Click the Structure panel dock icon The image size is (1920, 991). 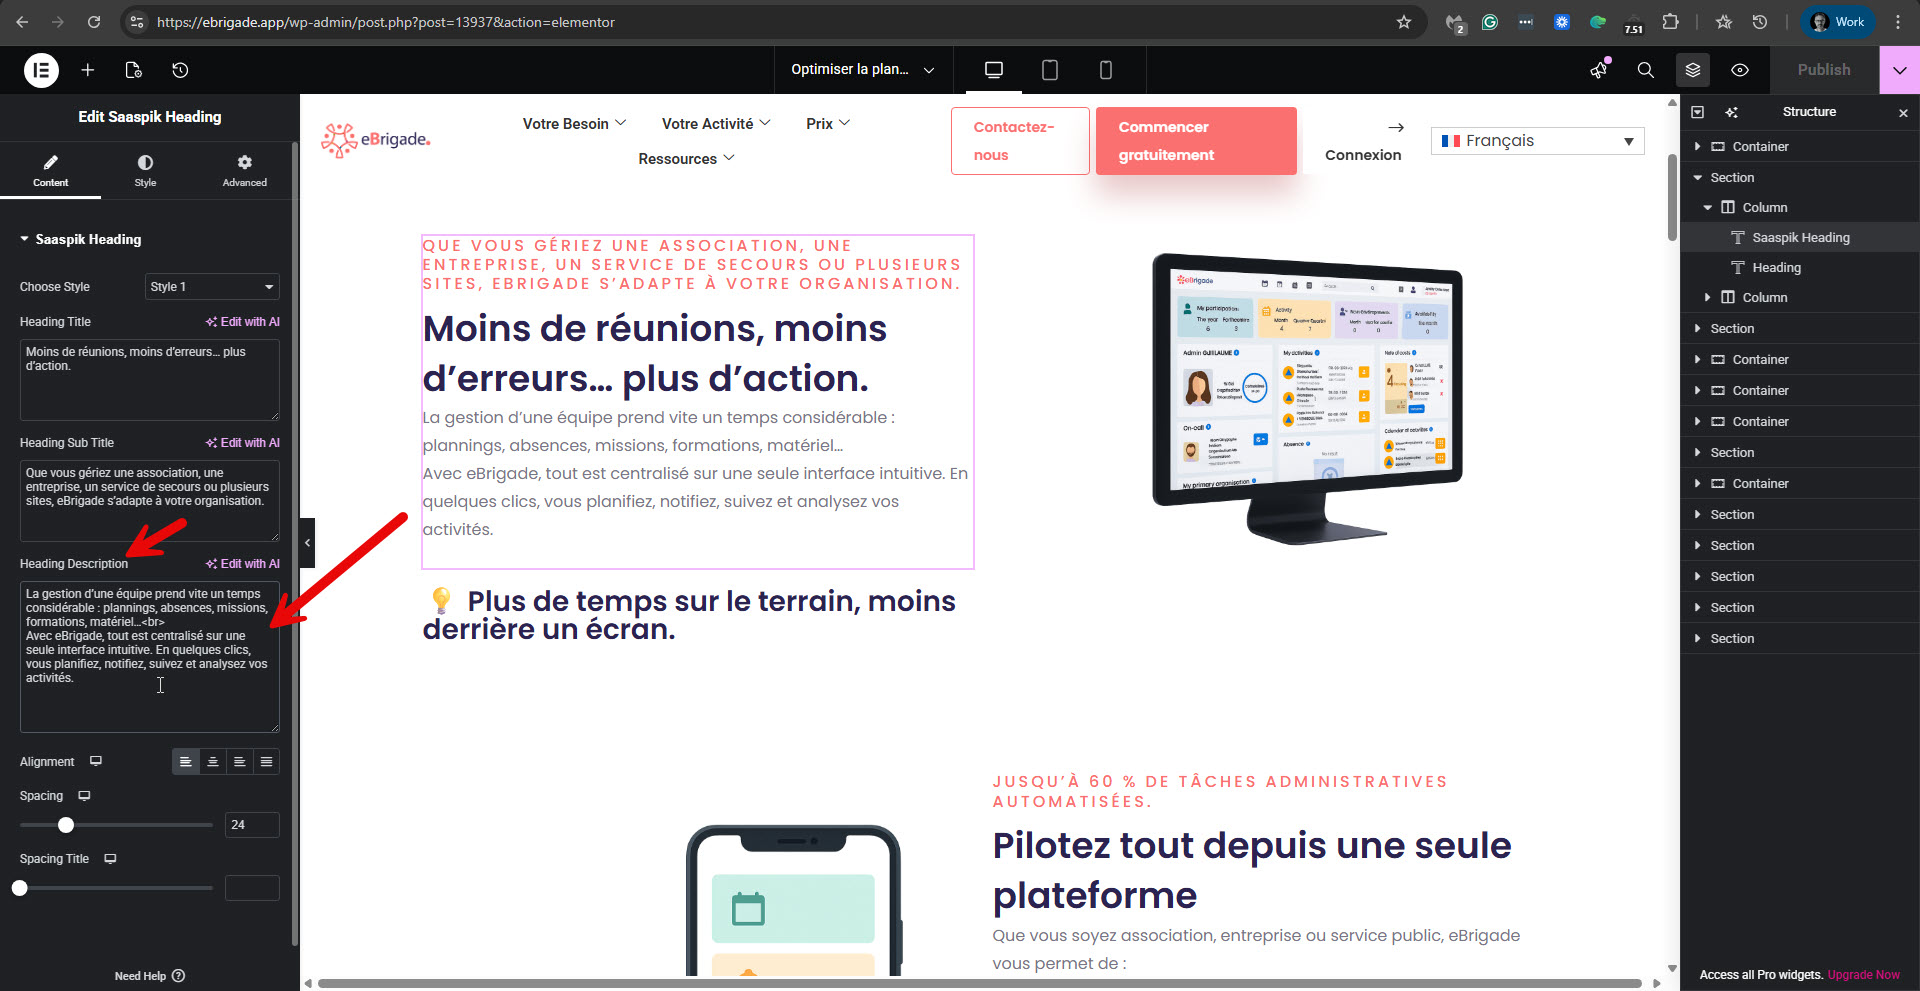click(x=1698, y=112)
